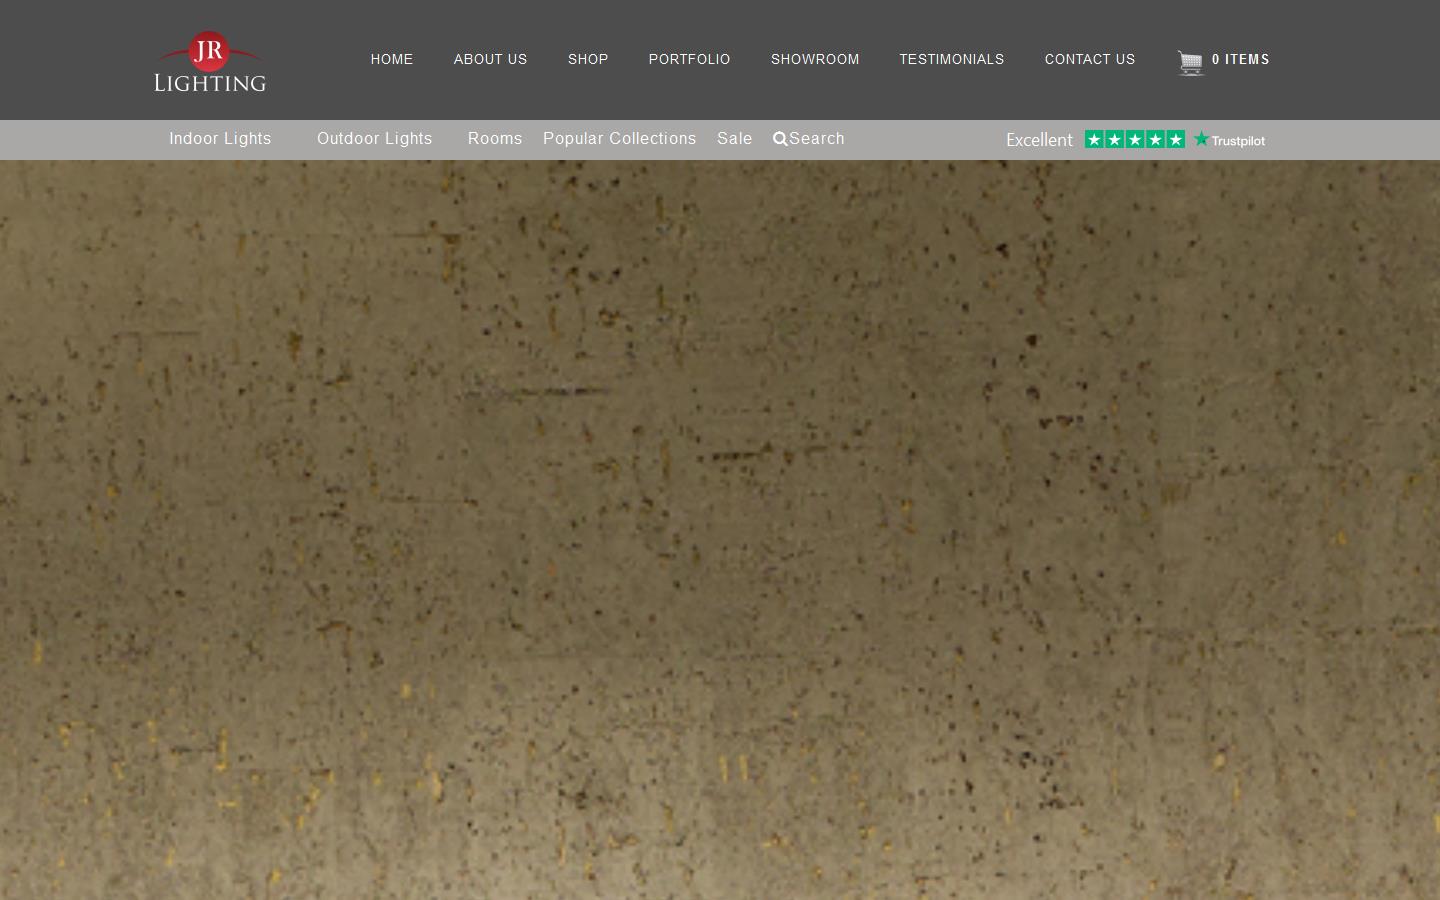Expand the Indoor Lights dropdown menu
The width and height of the screenshot is (1440, 900).
click(x=220, y=139)
